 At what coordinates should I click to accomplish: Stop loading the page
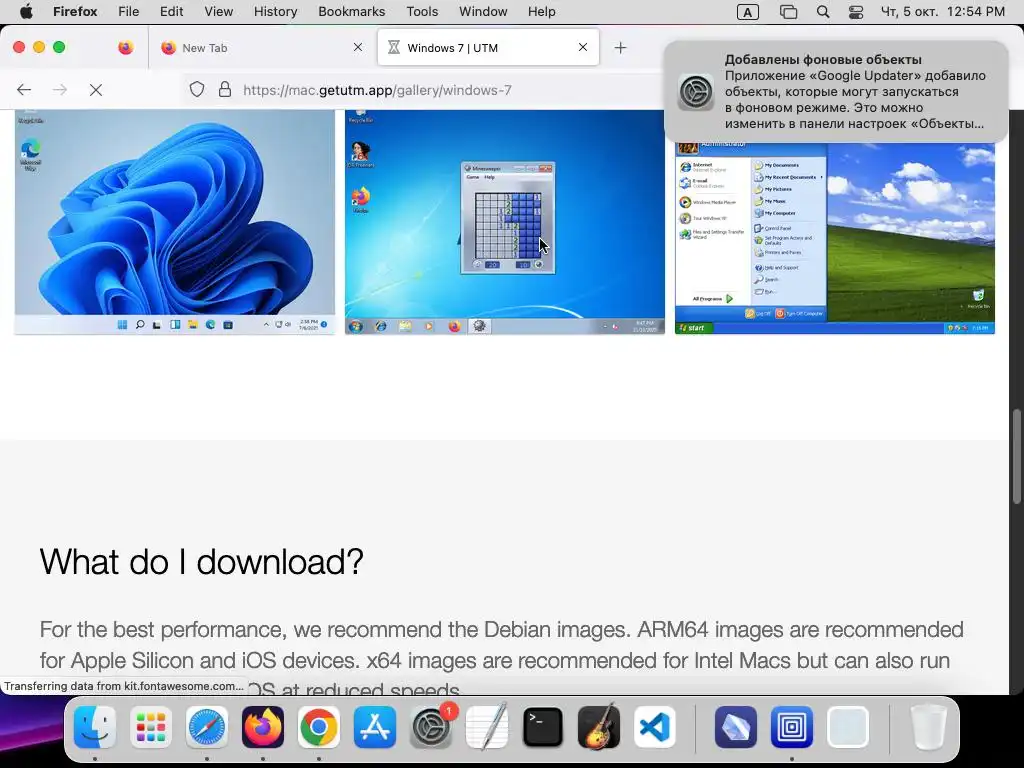[96, 89]
